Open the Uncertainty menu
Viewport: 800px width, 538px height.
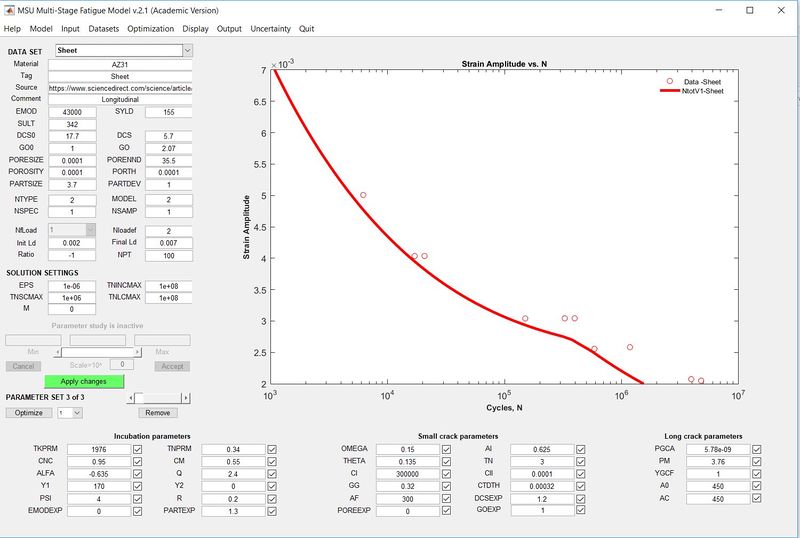[270, 29]
